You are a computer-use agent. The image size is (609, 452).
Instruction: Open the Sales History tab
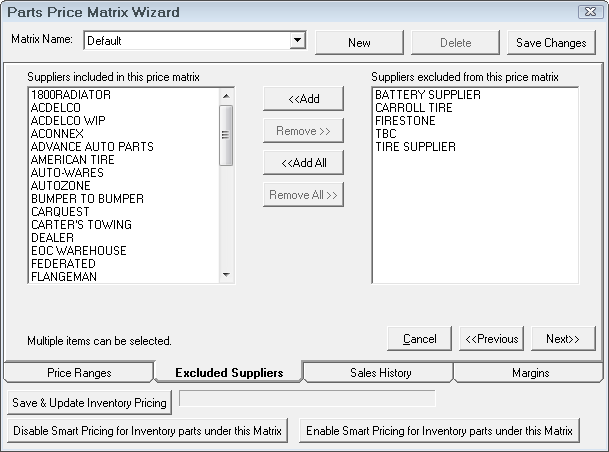[x=380, y=373]
